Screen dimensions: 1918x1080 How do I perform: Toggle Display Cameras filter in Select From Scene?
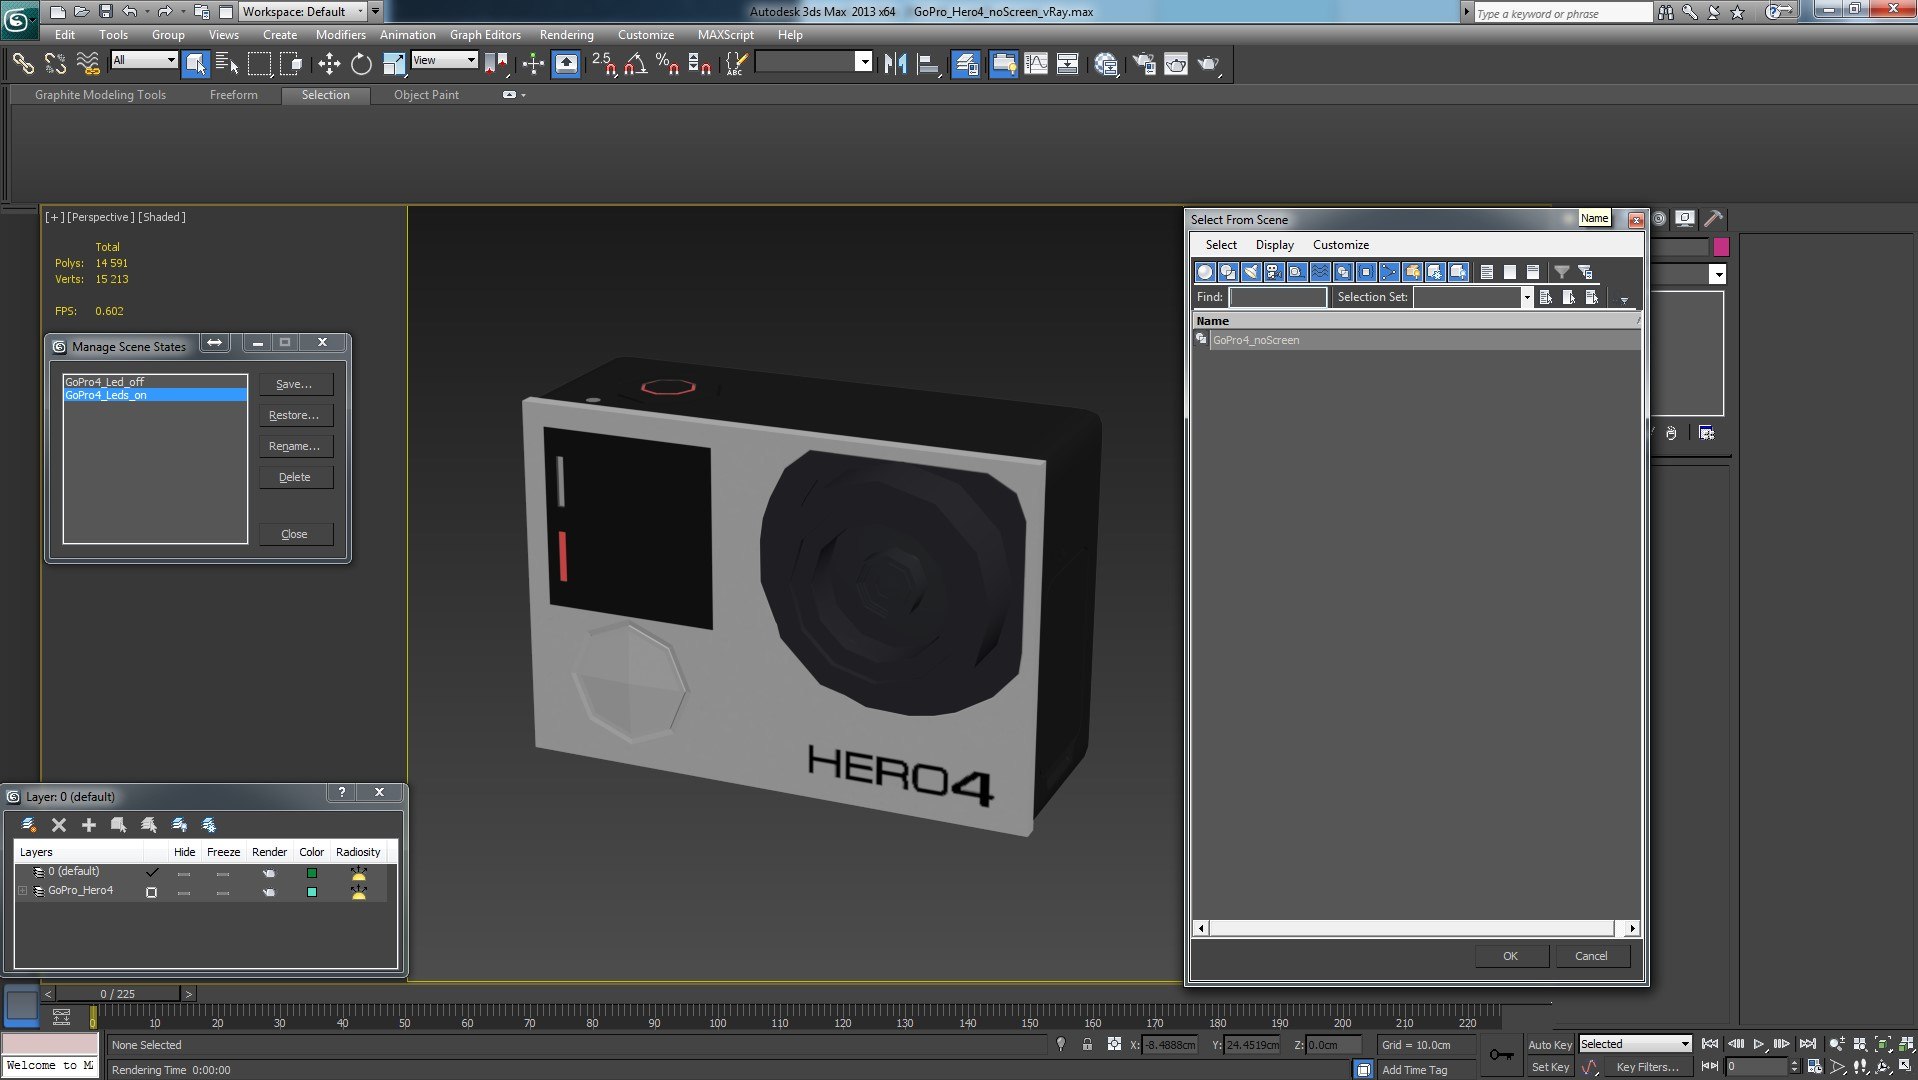click(x=1274, y=272)
